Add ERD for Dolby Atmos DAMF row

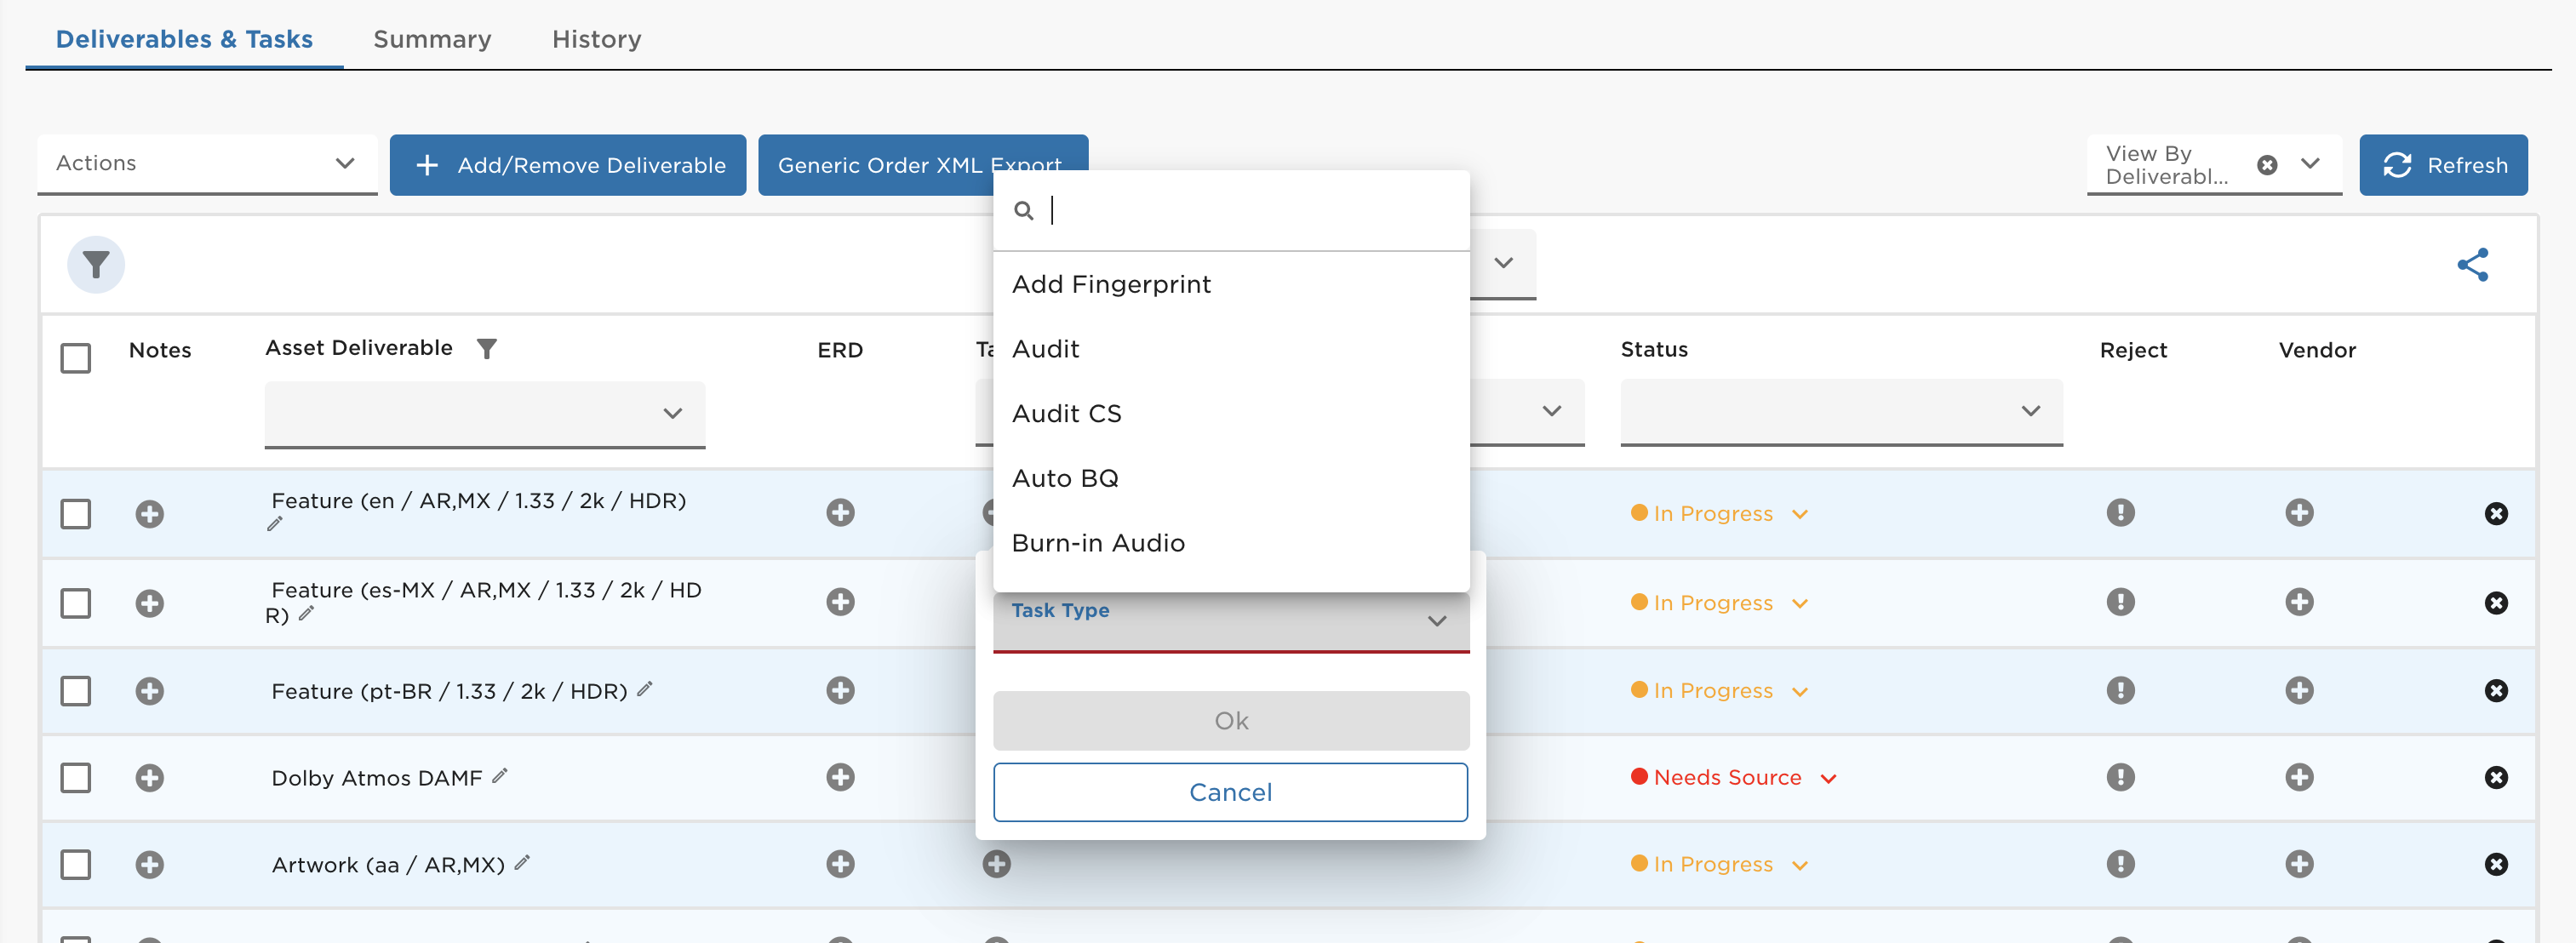coord(841,777)
